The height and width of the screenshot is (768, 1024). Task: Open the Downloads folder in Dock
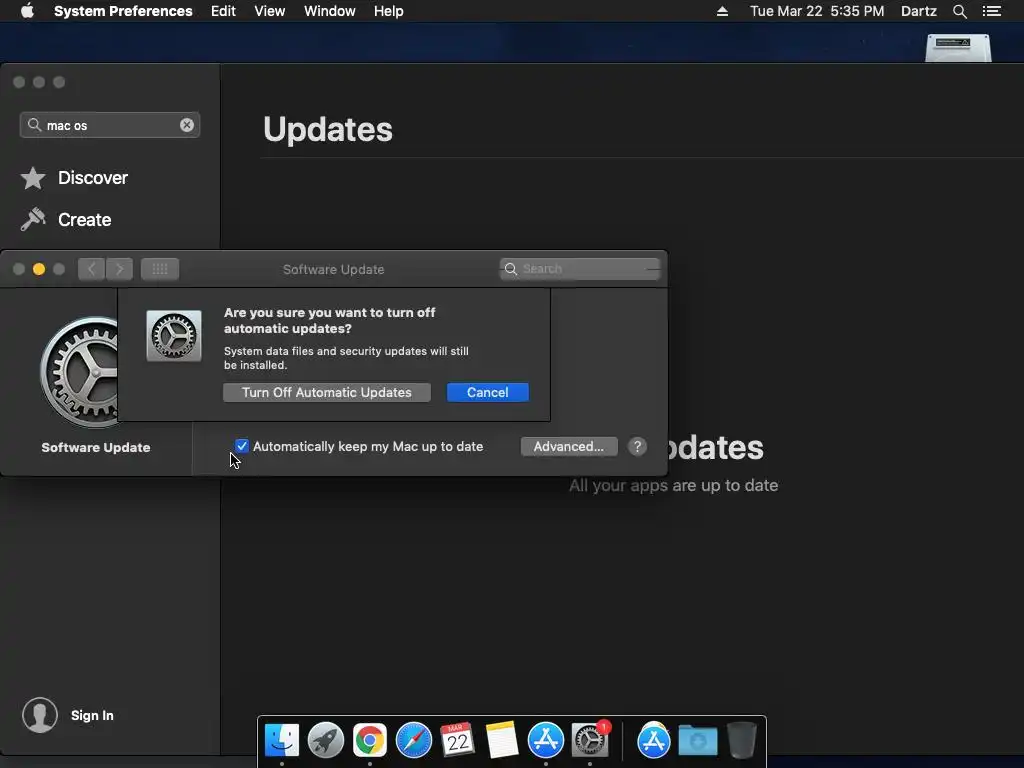coord(698,741)
